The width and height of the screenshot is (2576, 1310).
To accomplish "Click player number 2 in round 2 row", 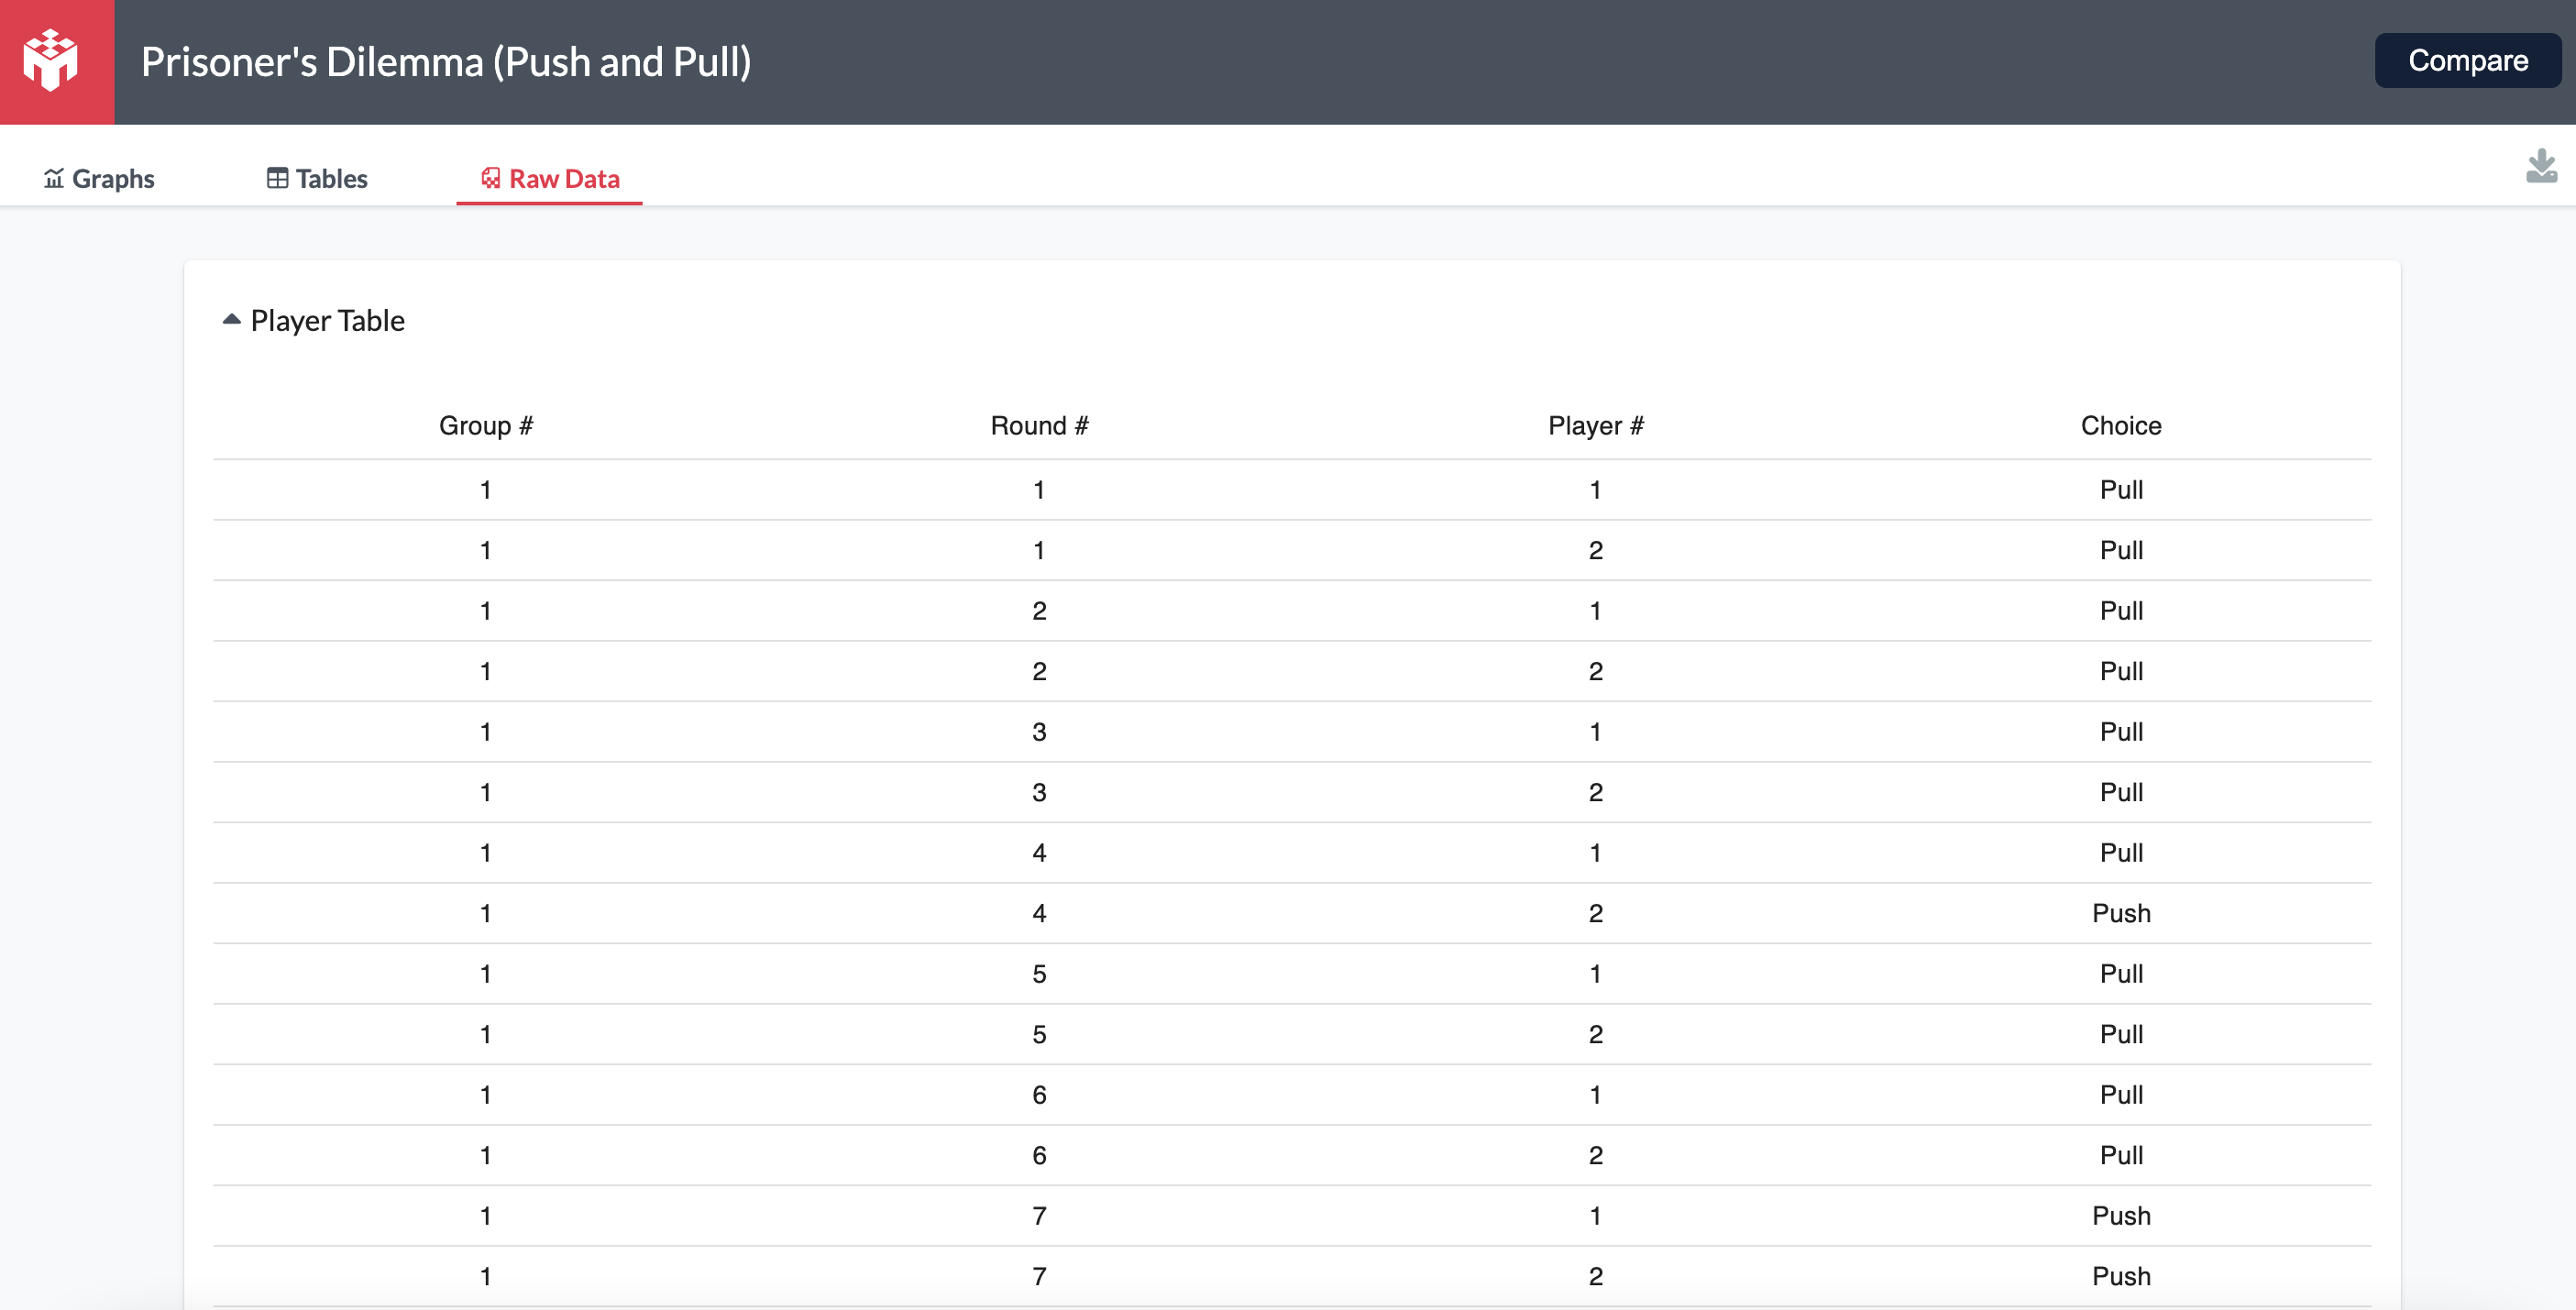I will (x=1596, y=671).
